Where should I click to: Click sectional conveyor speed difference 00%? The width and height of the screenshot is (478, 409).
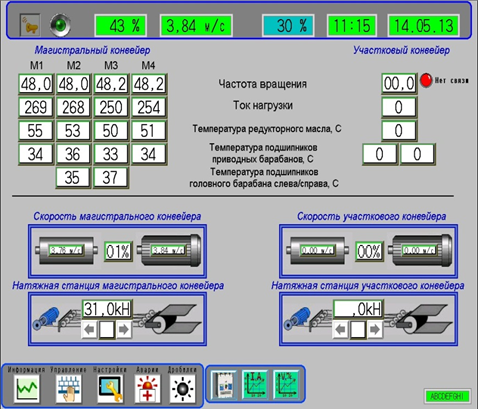(369, 251)
